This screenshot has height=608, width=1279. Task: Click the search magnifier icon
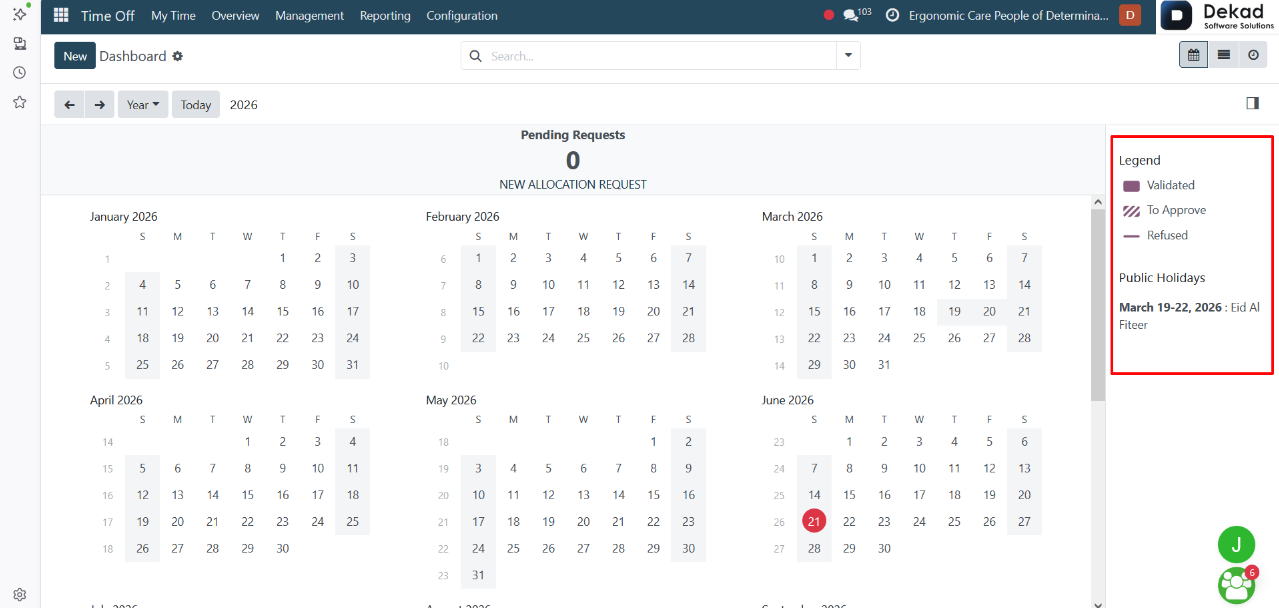coord(475,56)
